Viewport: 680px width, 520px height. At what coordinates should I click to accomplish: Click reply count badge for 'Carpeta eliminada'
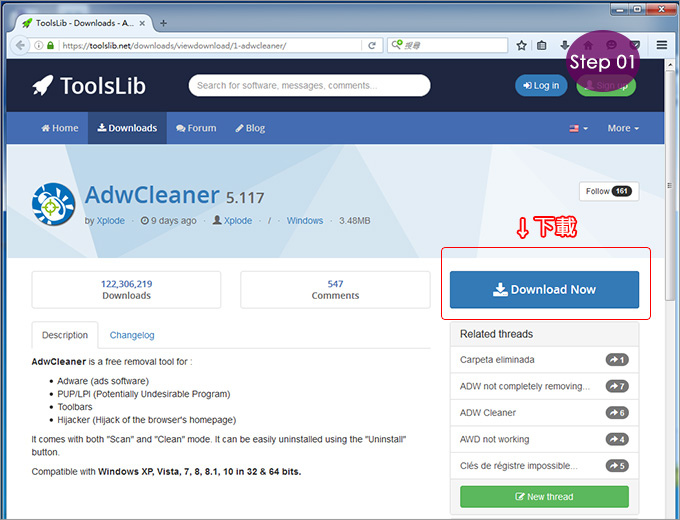(x=617, y=360)
